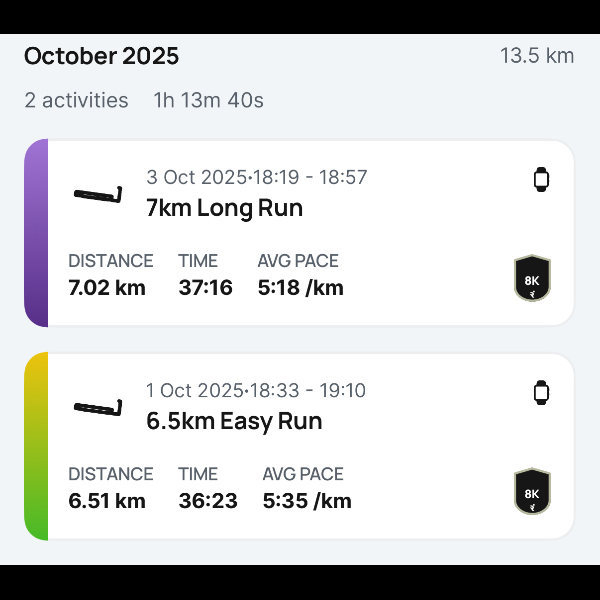Image resolution: width=600 pixels, height=600 pixels.
Task: Click the 7.02 km distance value
Action: (107, 288)
